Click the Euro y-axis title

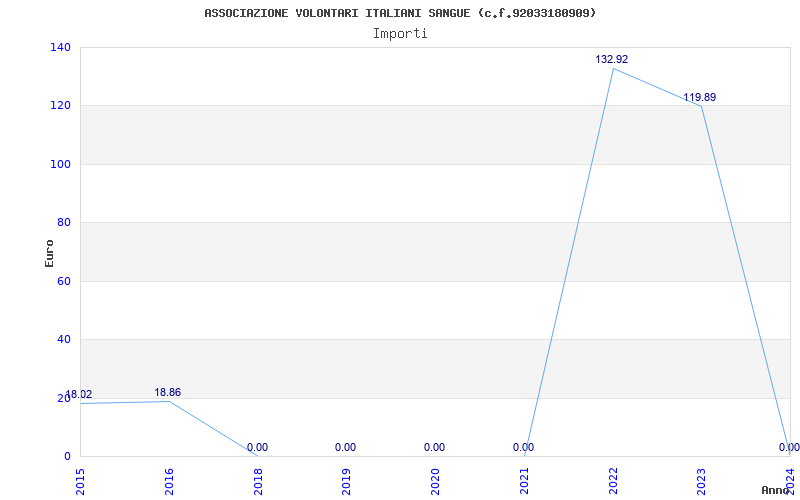pyautogui.click(x=49, y=254)
